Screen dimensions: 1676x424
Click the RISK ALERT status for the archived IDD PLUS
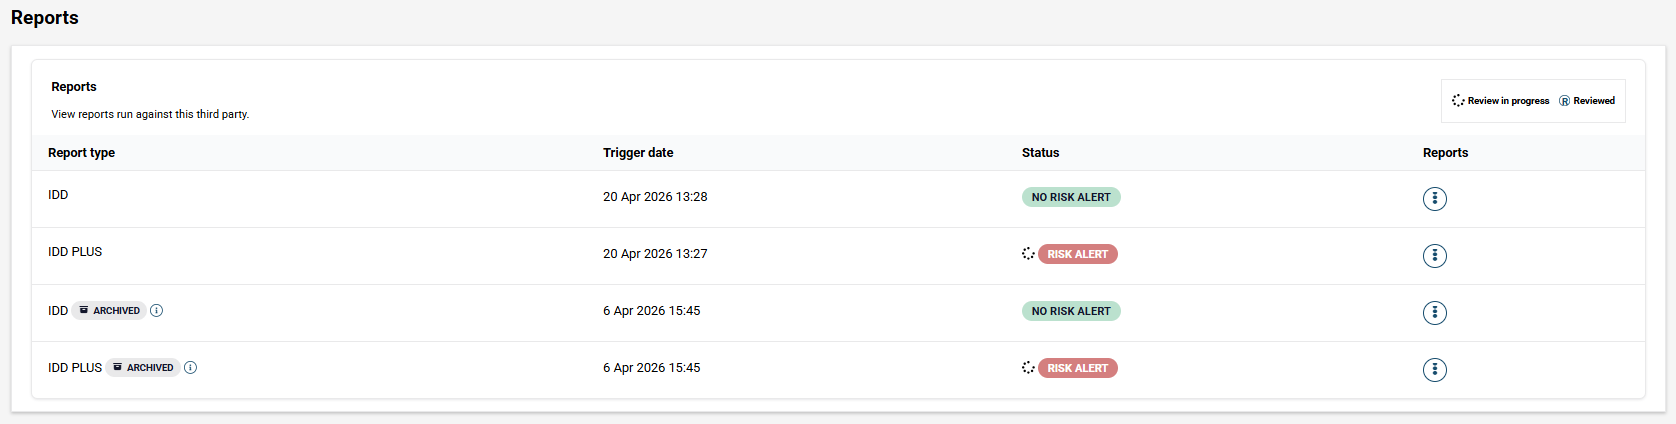click(x=1078, y=368)
